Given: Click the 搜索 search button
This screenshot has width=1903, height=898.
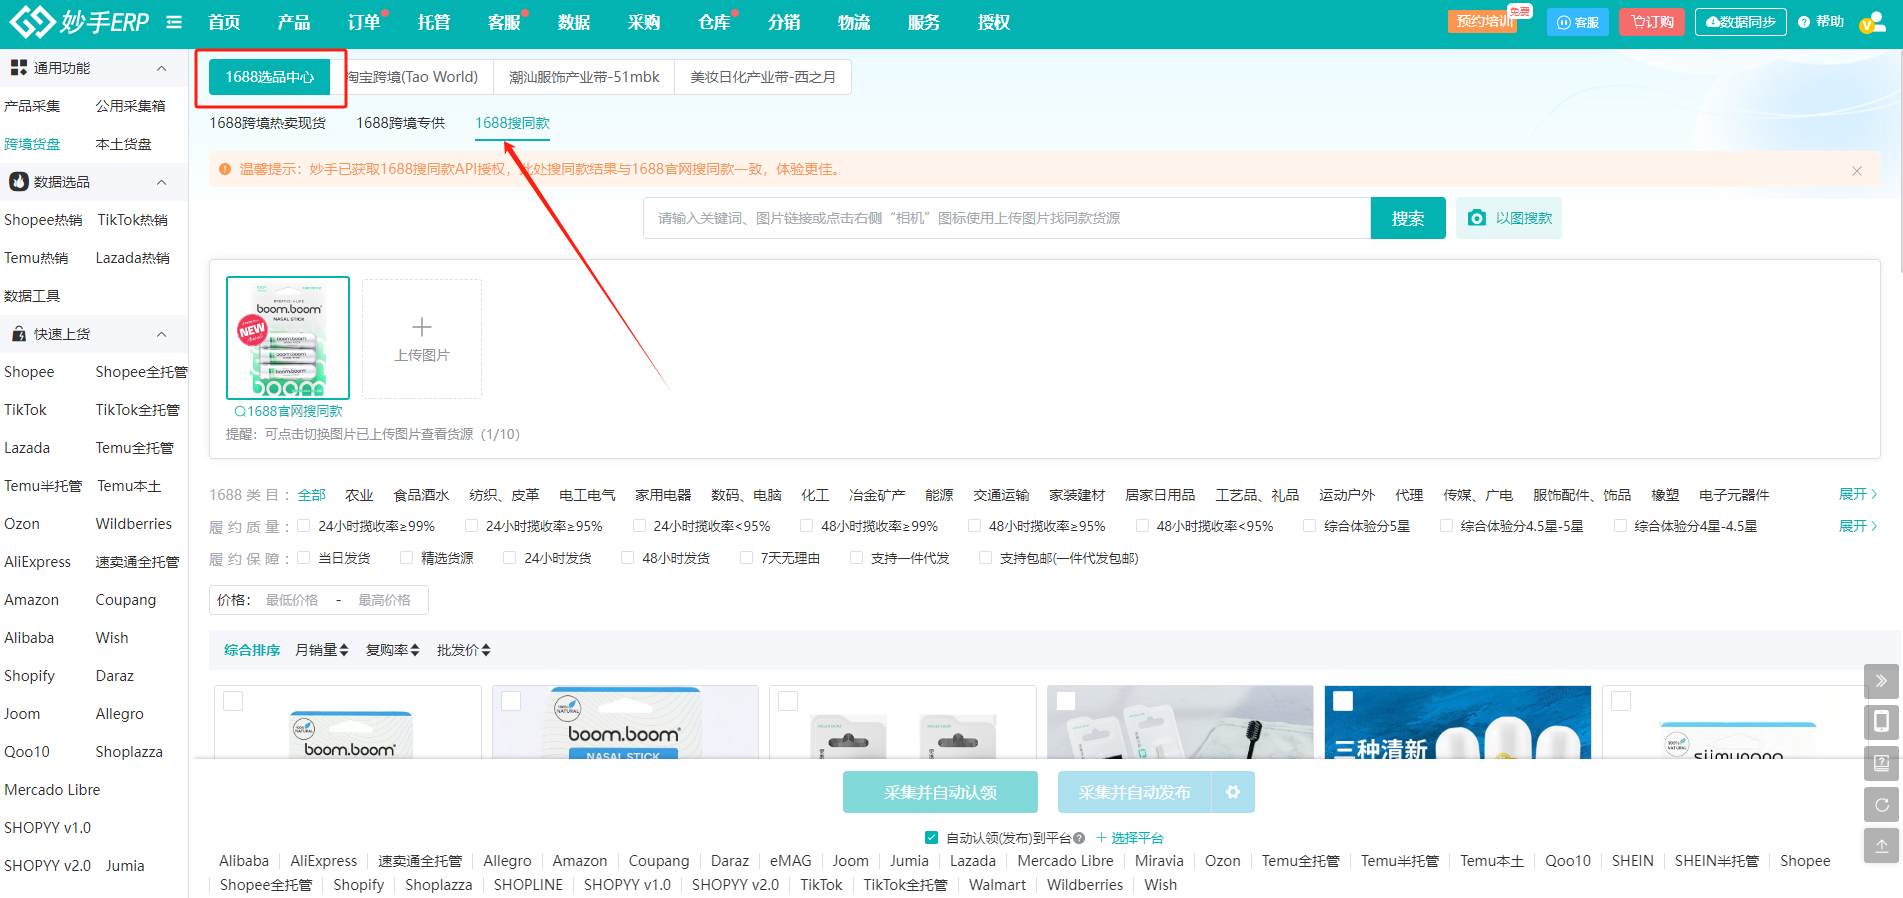Looking at the screenshot, I should click(1408, 218).
